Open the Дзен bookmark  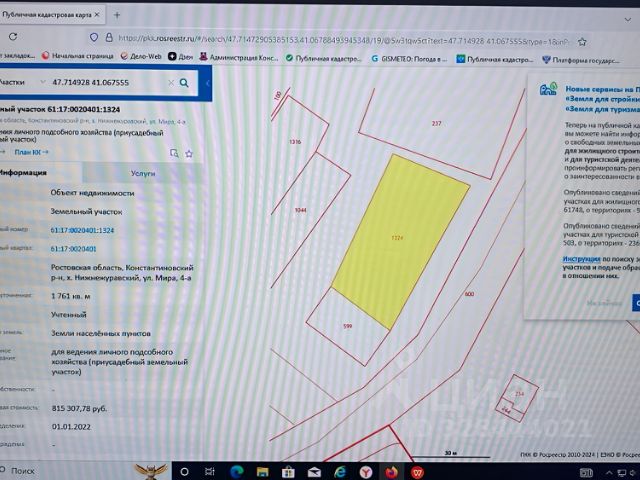[x=180, y=57]
